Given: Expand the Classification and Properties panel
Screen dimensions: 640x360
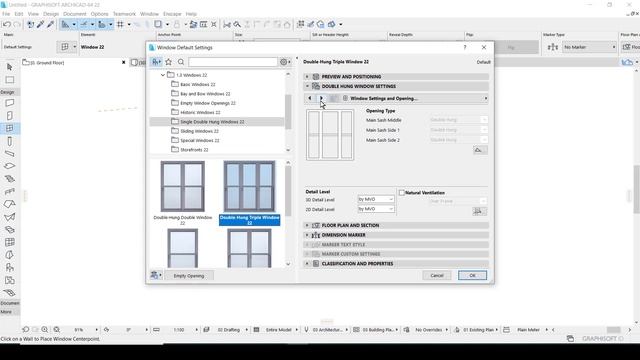Looking at the screenshot, I should 307,264.
